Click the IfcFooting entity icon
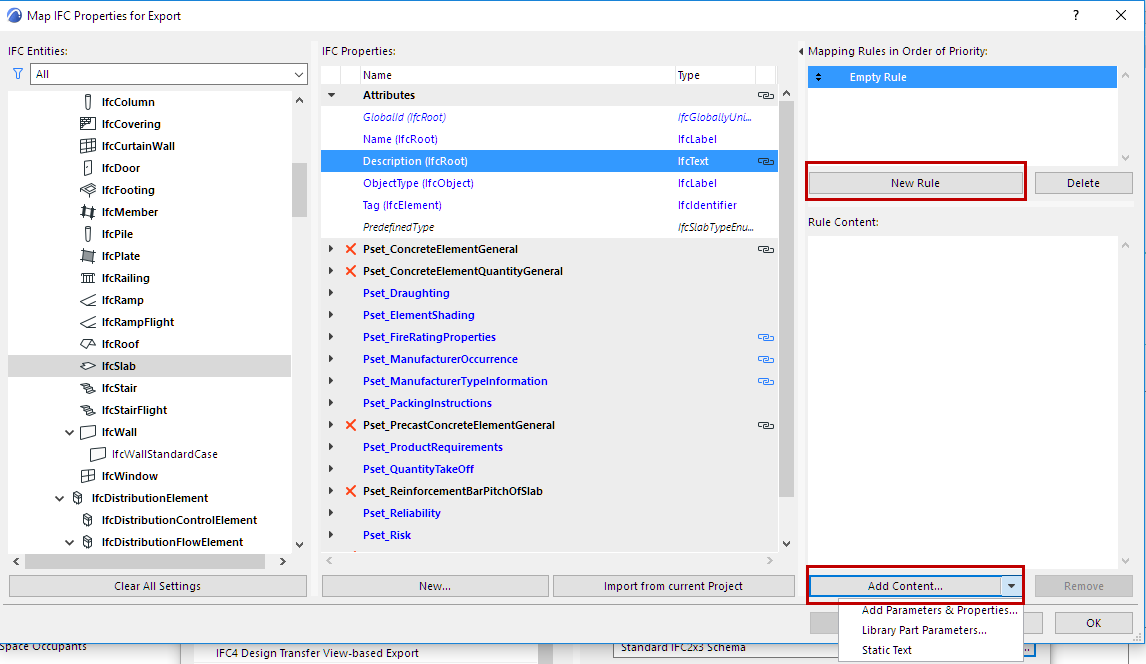 (x=88, y=189)
